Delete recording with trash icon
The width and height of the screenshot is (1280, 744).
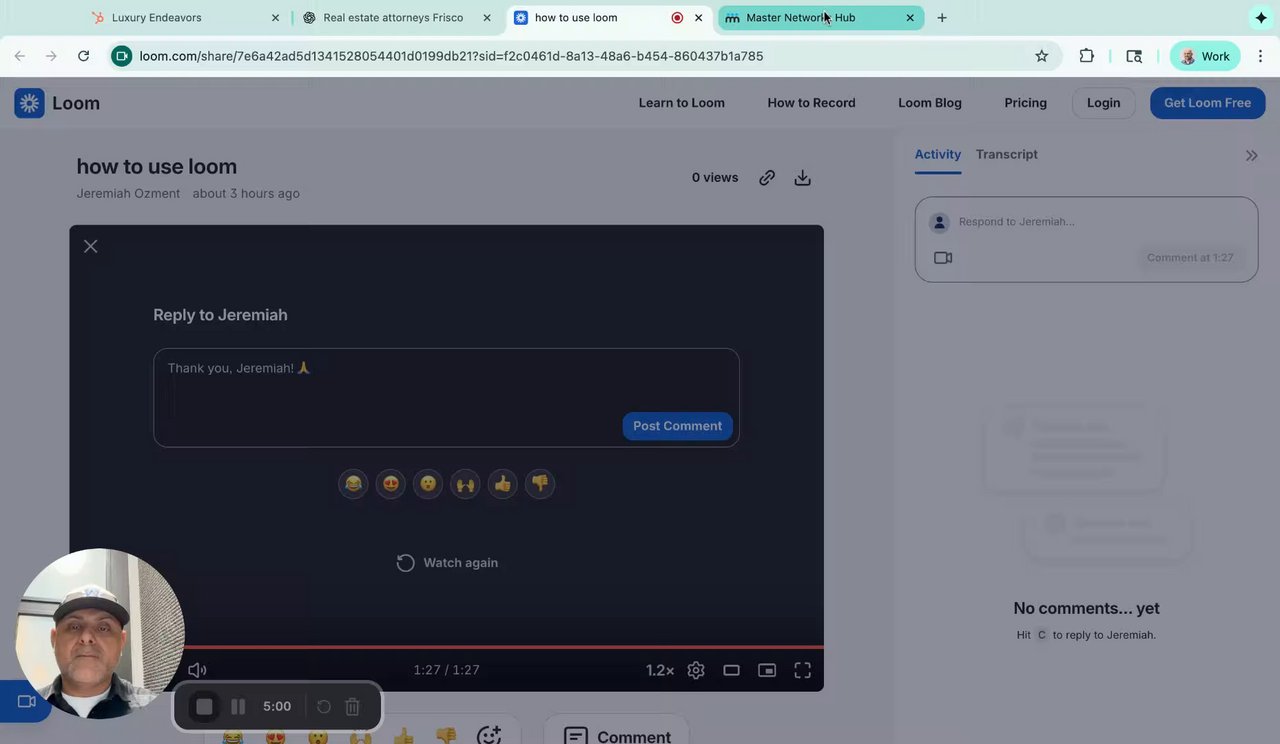(352, 707)
